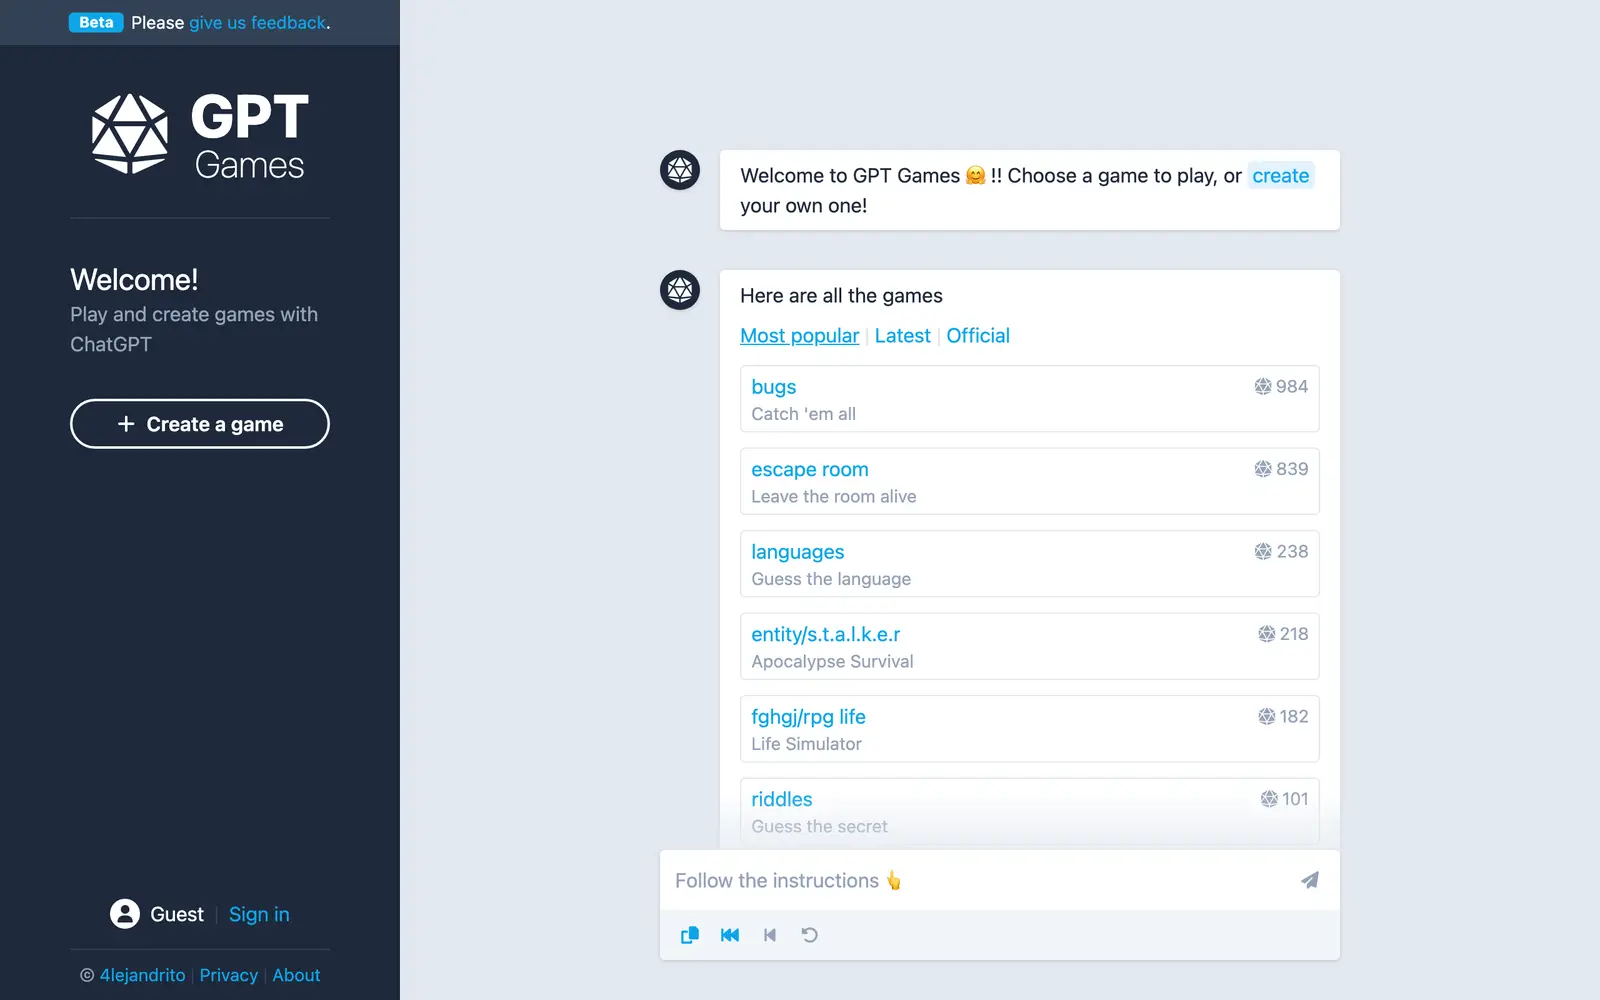
Task: Click the 218 play count
Action: click(1294, 634)
